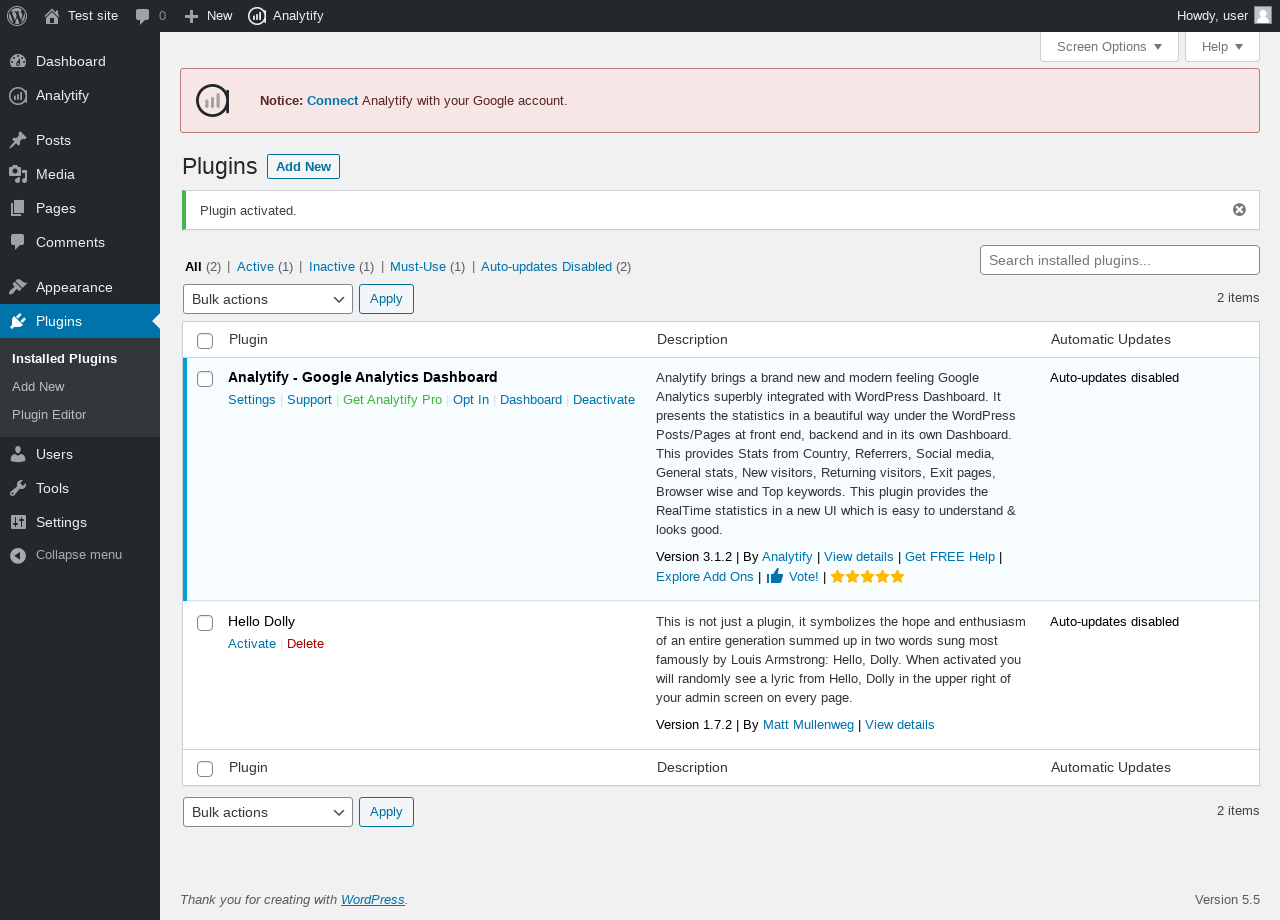Open the WordPress footer link
The image size is (1280, 920).
373,900
